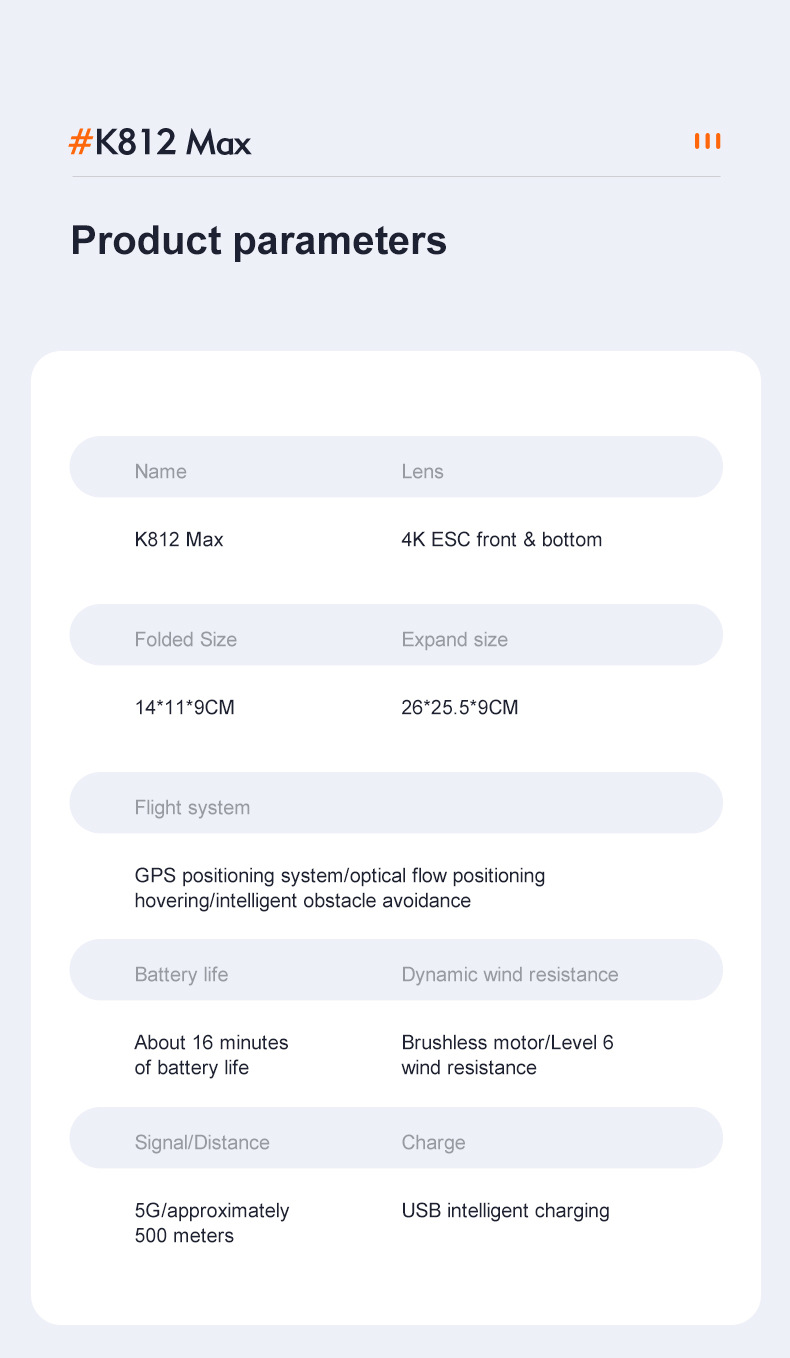Select the Battery life header
Image resolution: width=790 pixels, height=1358 pixels.
181,975
